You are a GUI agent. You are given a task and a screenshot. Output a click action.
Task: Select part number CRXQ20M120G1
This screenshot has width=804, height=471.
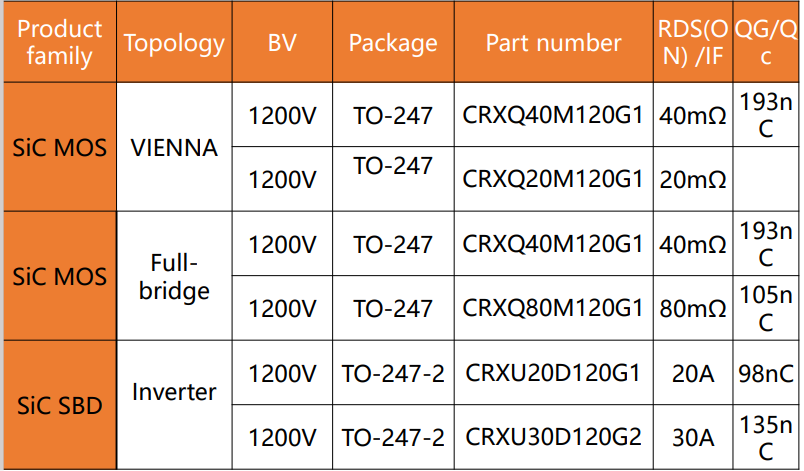click(x=554, y=179)
